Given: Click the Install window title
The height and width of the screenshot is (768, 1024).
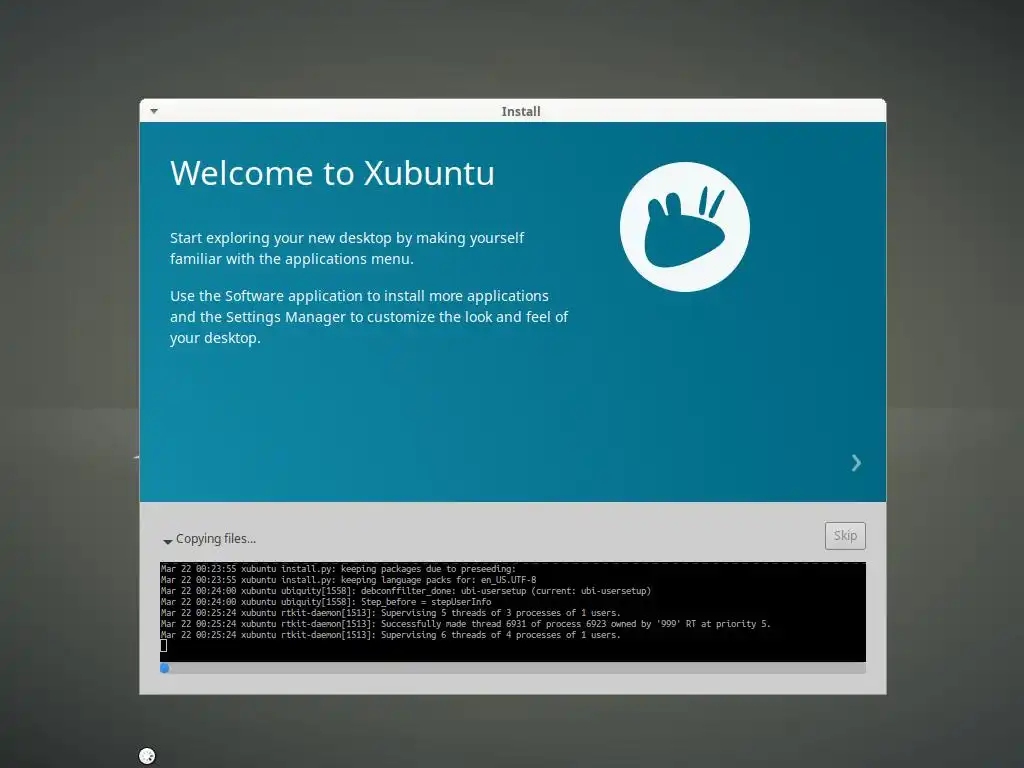Looking at the screenshot, I should point(520,112).
